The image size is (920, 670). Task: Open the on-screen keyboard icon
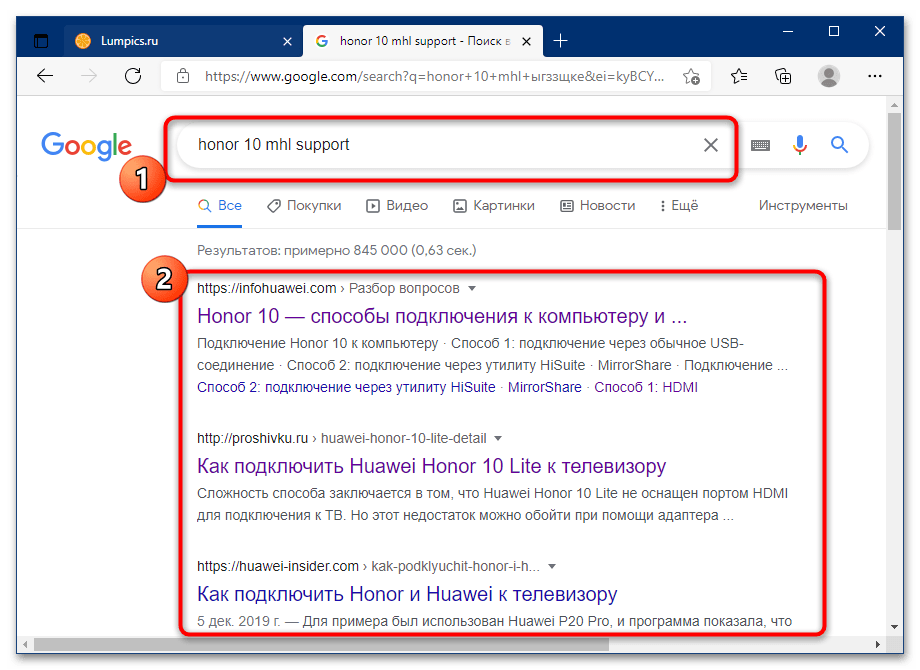point(760,145)
